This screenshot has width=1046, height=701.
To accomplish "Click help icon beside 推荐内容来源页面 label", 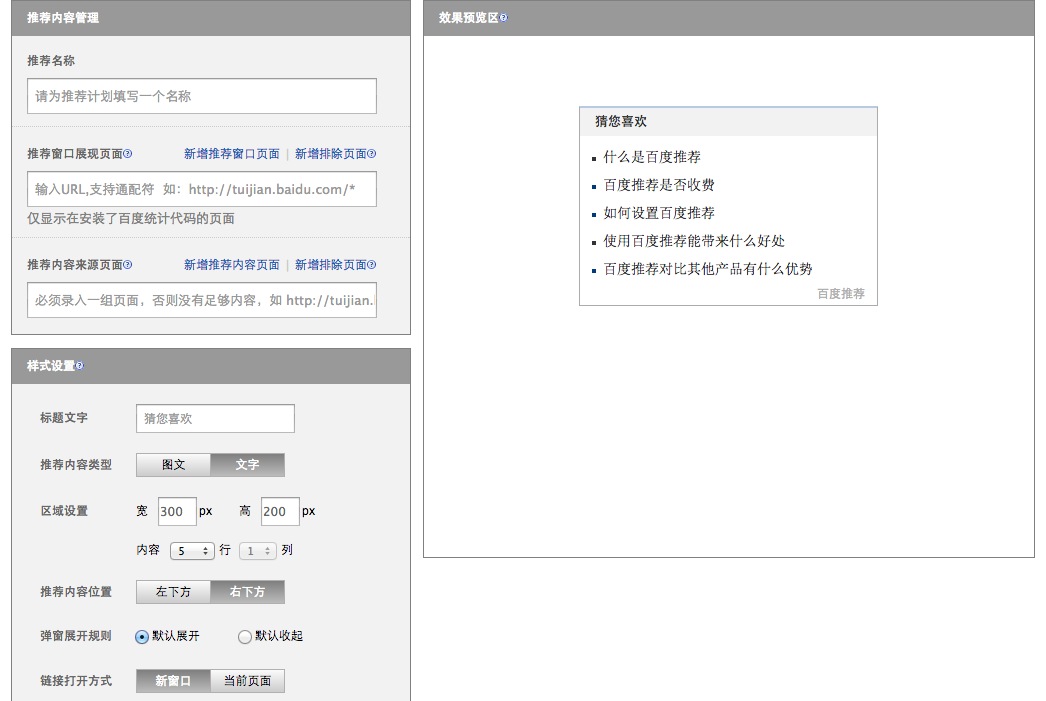I will [x=128, y=265].
